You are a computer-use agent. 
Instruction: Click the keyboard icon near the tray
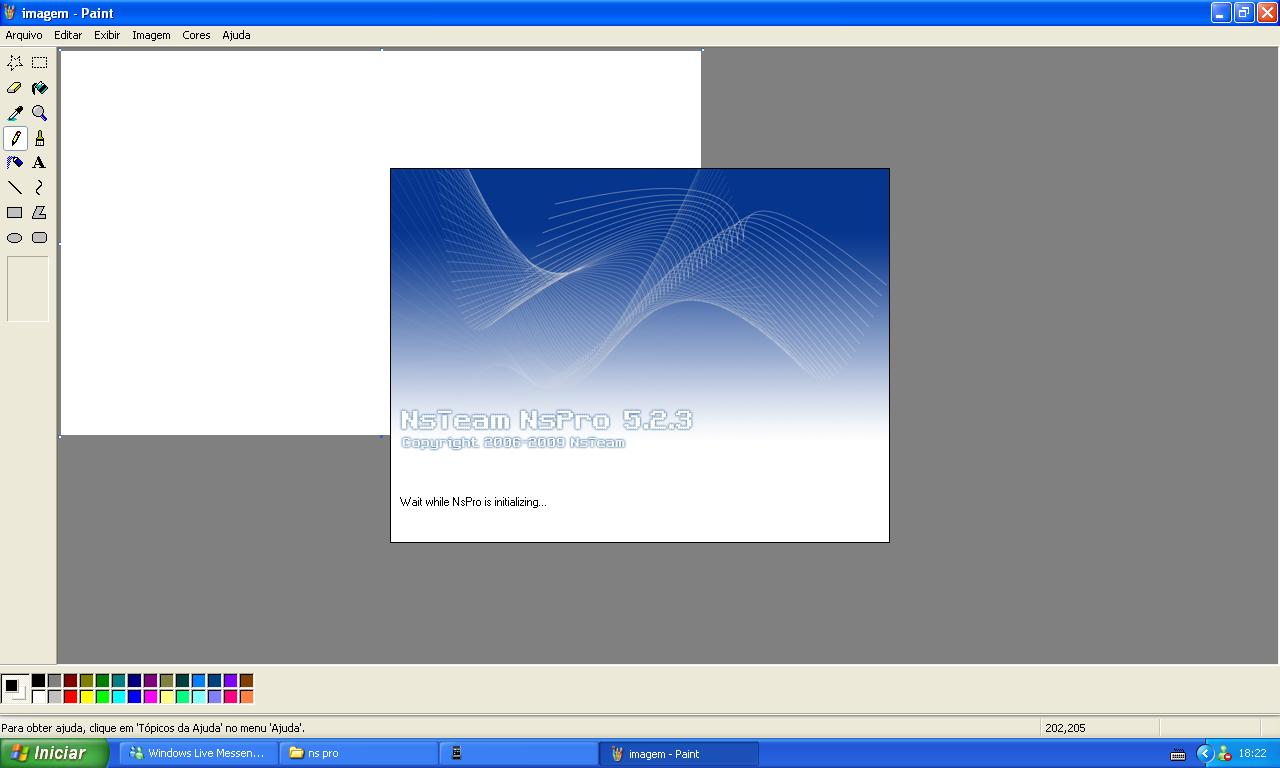point(1178,754)
